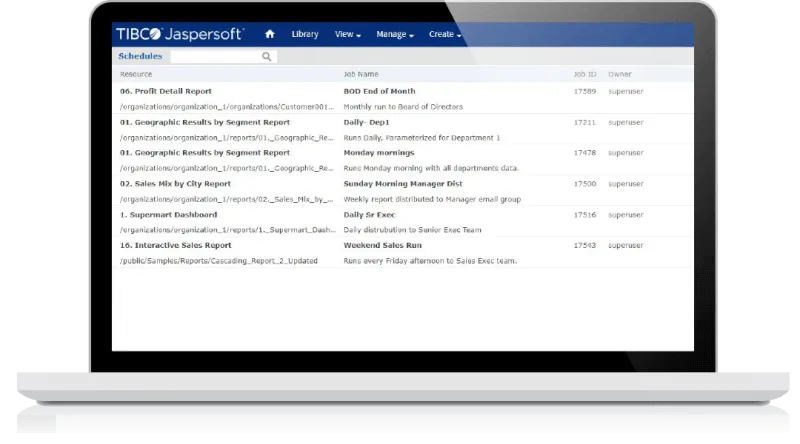
Task: Expand the View dropdown menu
Action: click(x=347, y=34)
